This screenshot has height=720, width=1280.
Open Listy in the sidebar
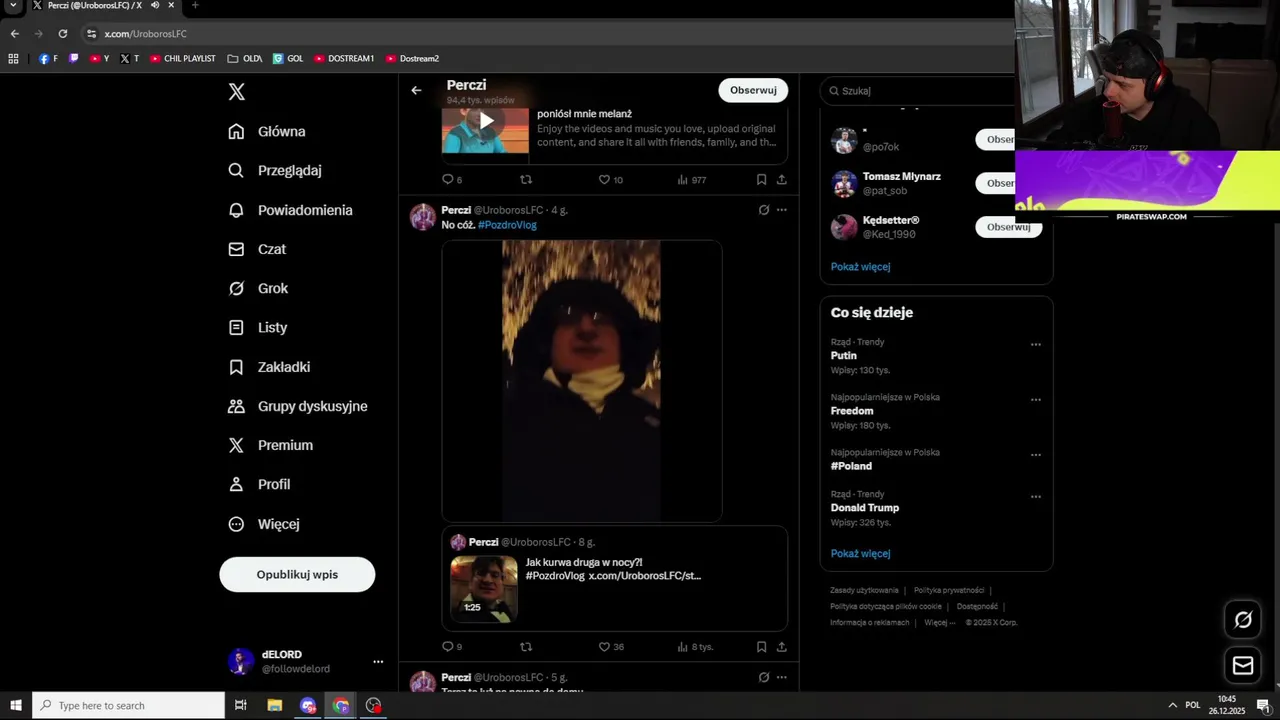[x=258, y=327]
